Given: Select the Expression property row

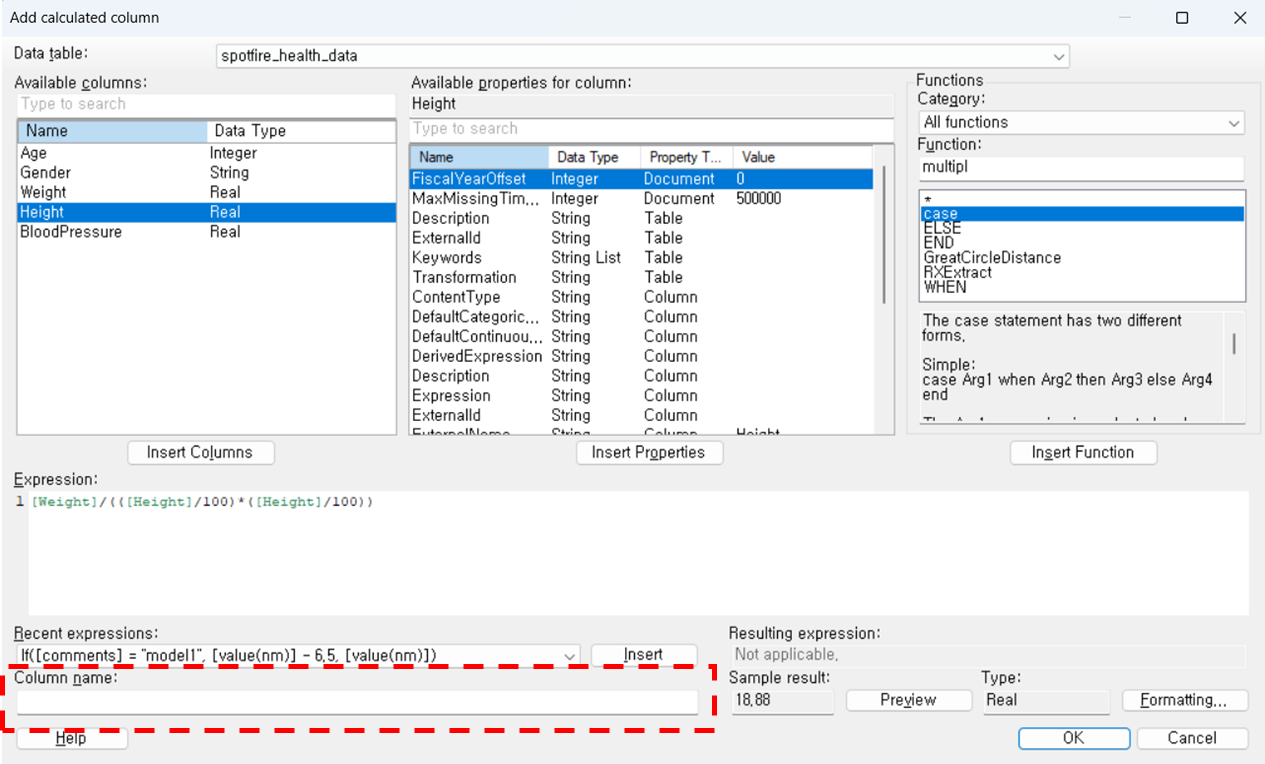Looking at the screenshot, I should pyautogui.click(x=641, y=396).
